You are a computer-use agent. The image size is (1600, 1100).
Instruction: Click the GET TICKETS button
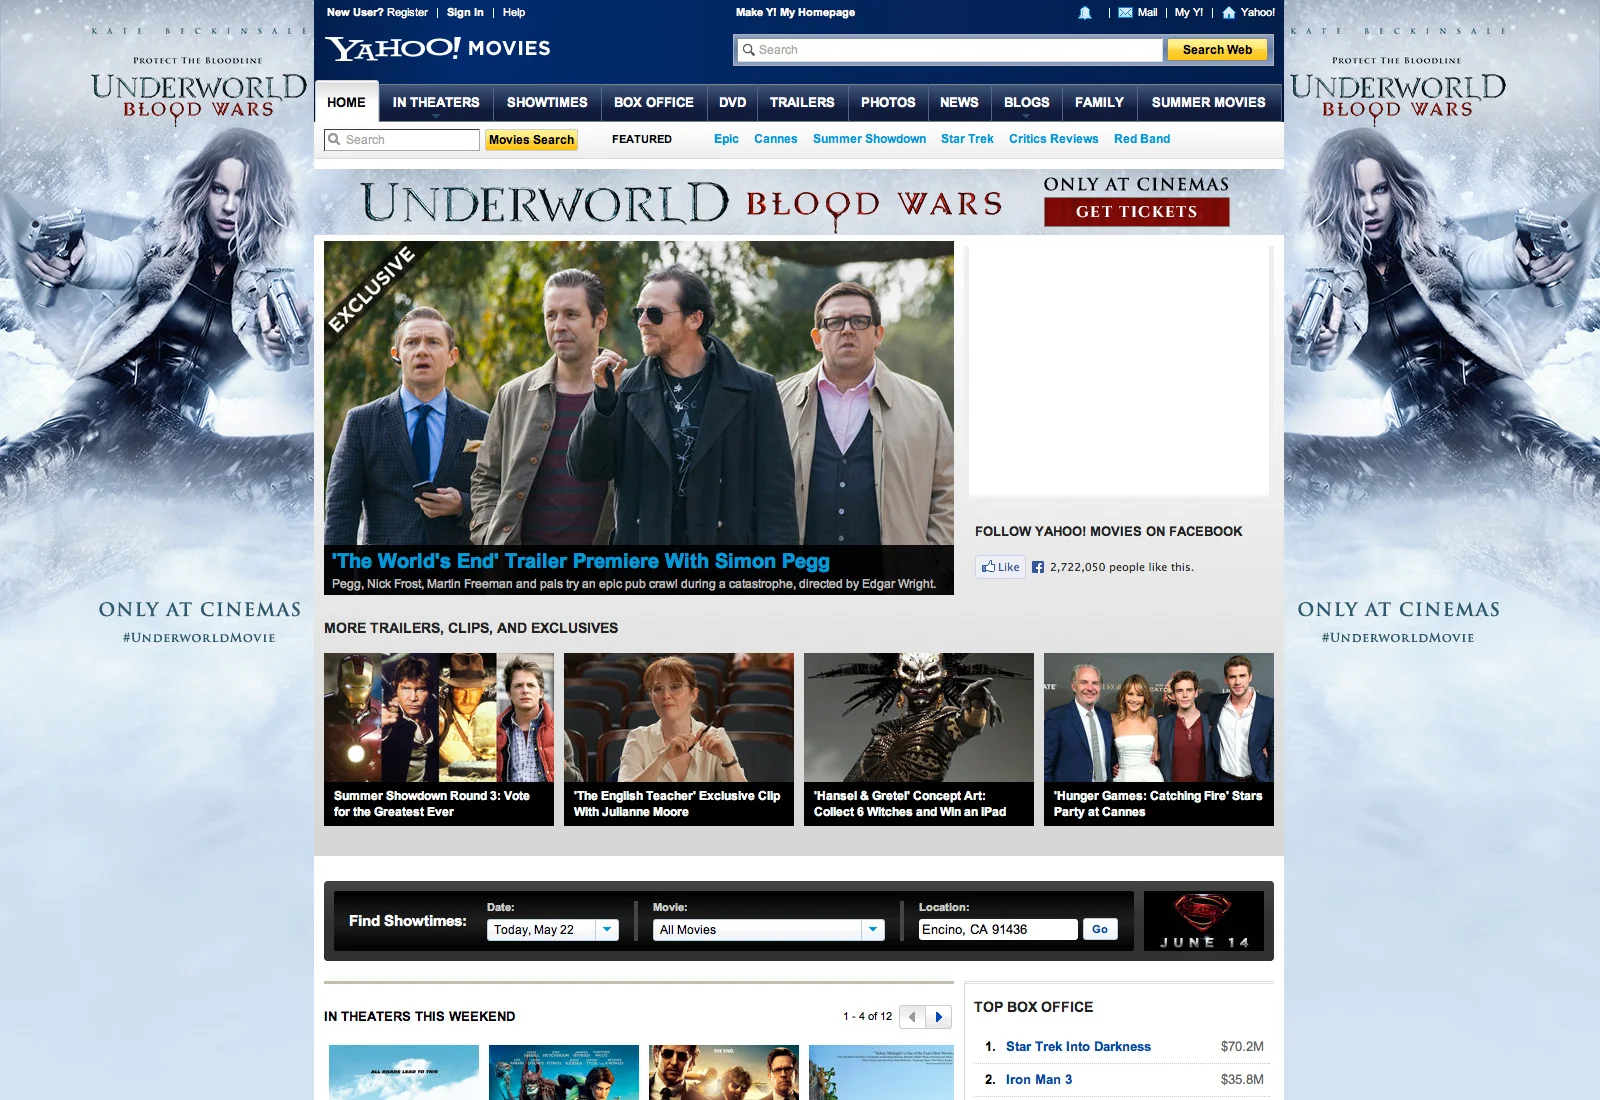[x=1136, y=212]
